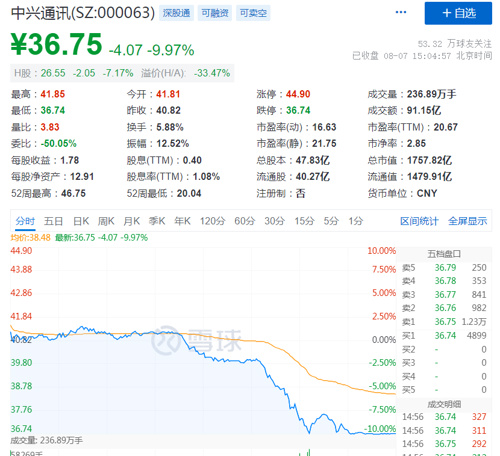Switch to the 15分 chart tab

pos(304,221)
